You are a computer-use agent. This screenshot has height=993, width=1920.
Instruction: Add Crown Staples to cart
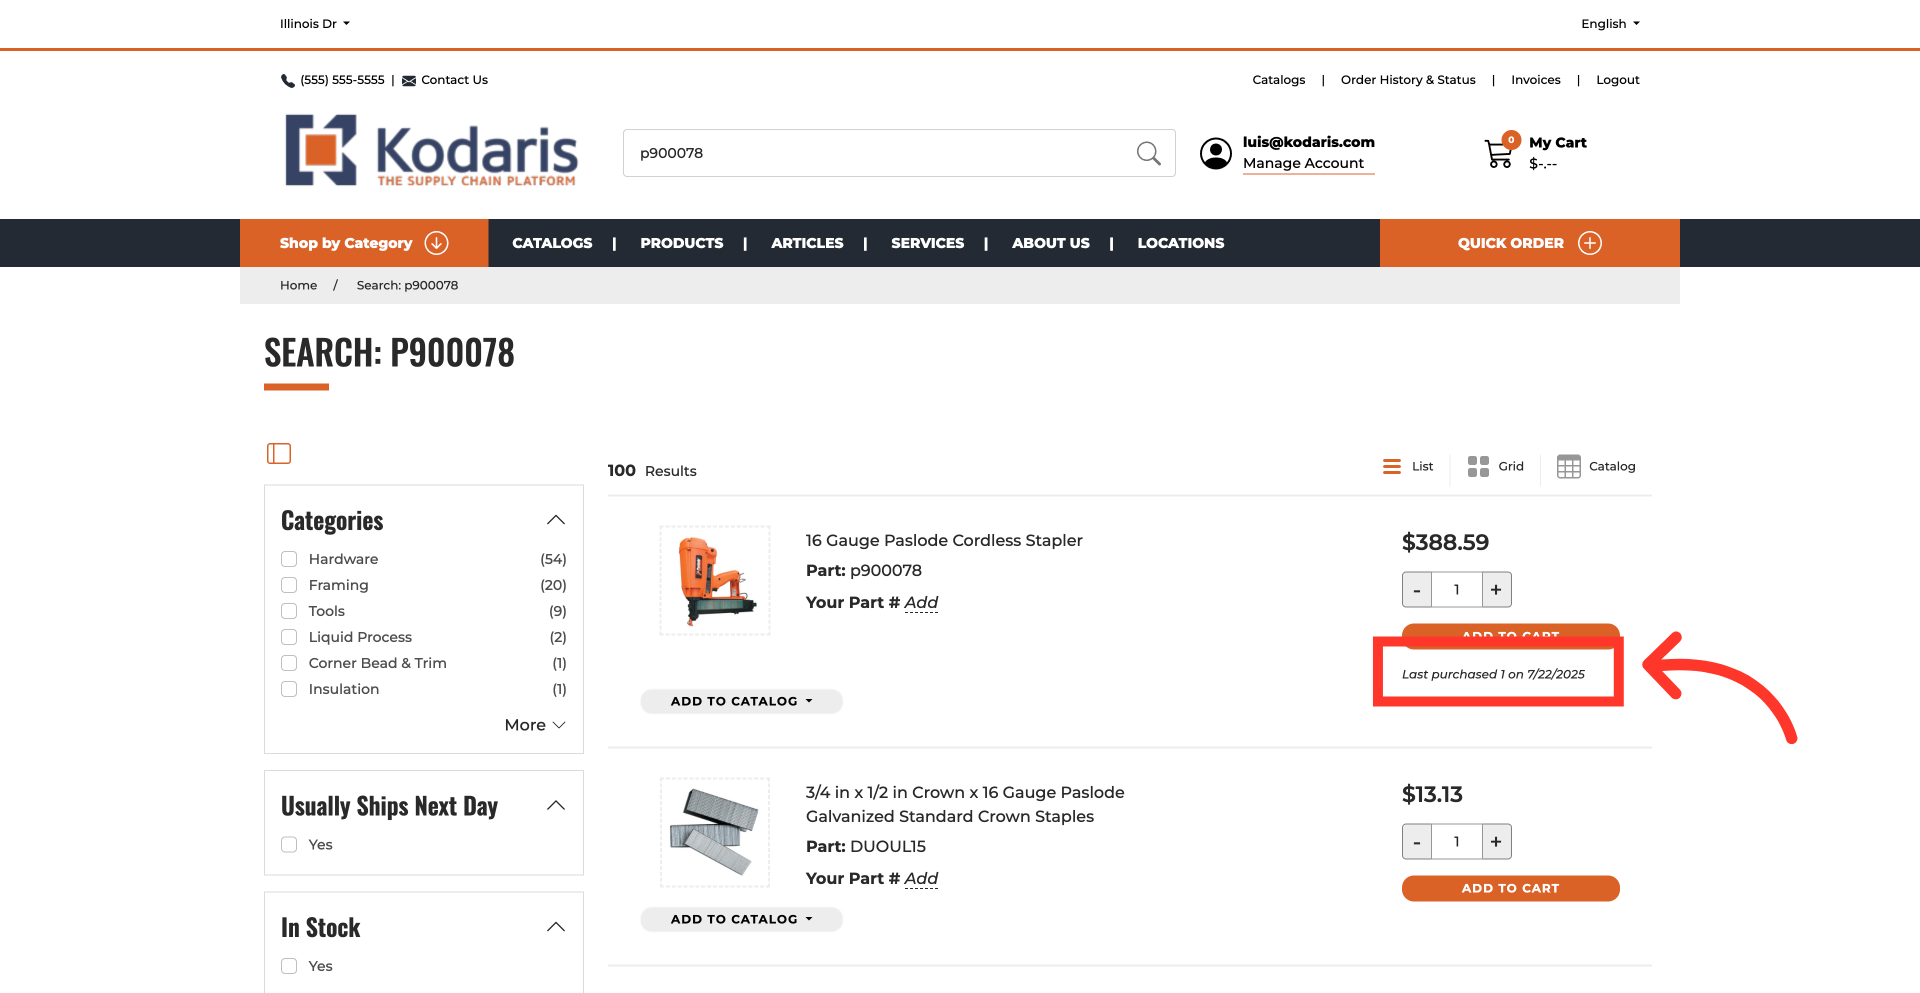(1510, 889)
